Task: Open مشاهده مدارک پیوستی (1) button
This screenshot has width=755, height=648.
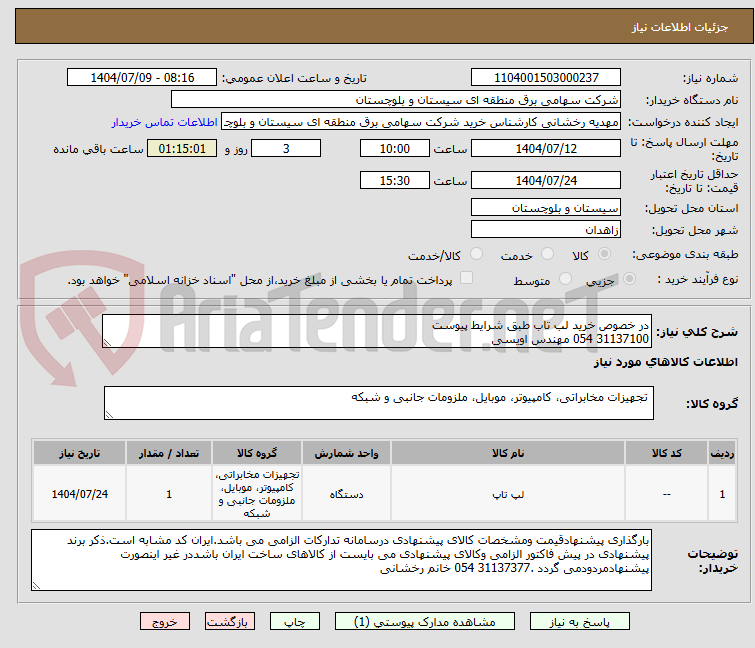Action: point(425,621)
